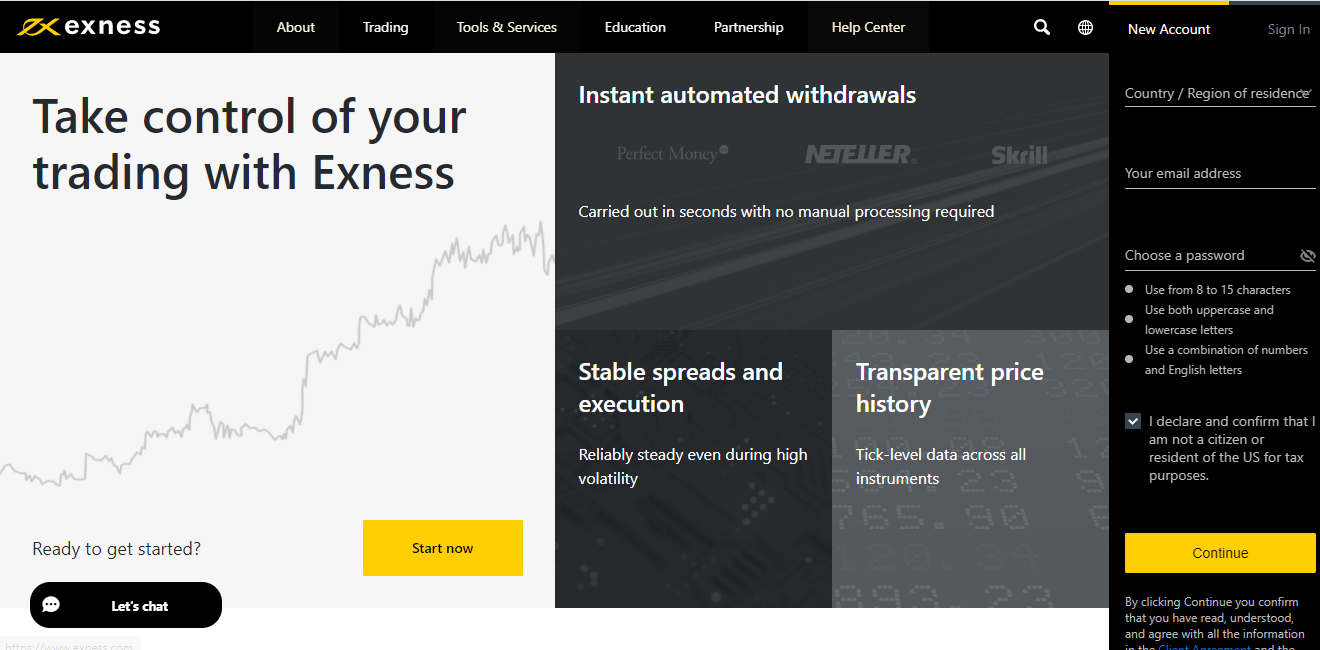Click 'Carried out in seconds' description text
The image size is (1320, 650).
pyautogui.click(x=786, y=212)
